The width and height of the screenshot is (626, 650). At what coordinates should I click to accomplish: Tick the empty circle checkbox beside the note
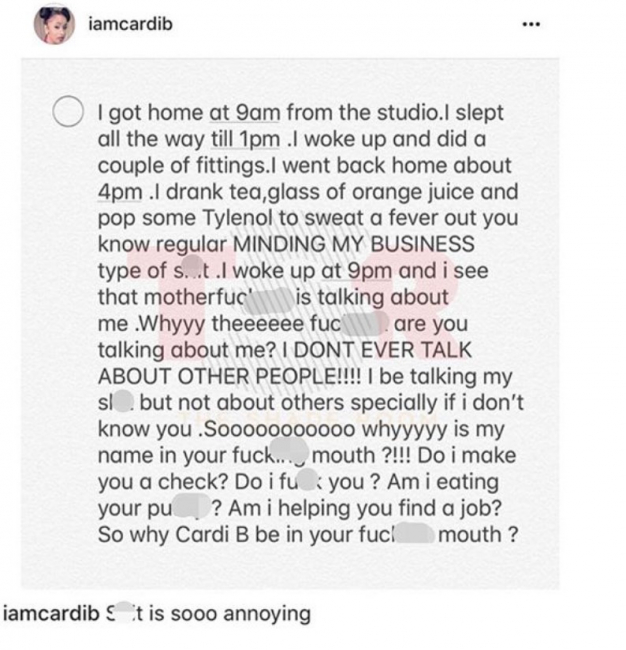(x=68, y=112)
